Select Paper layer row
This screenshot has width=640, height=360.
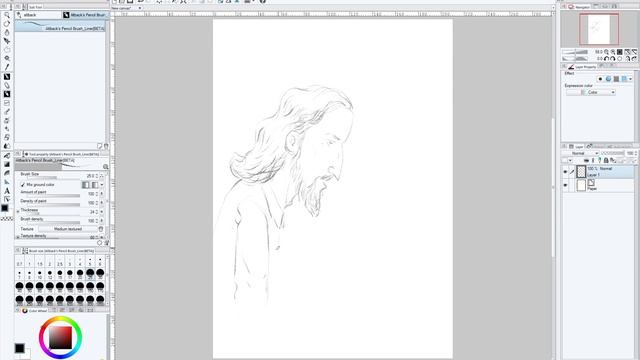coord(598,186)
